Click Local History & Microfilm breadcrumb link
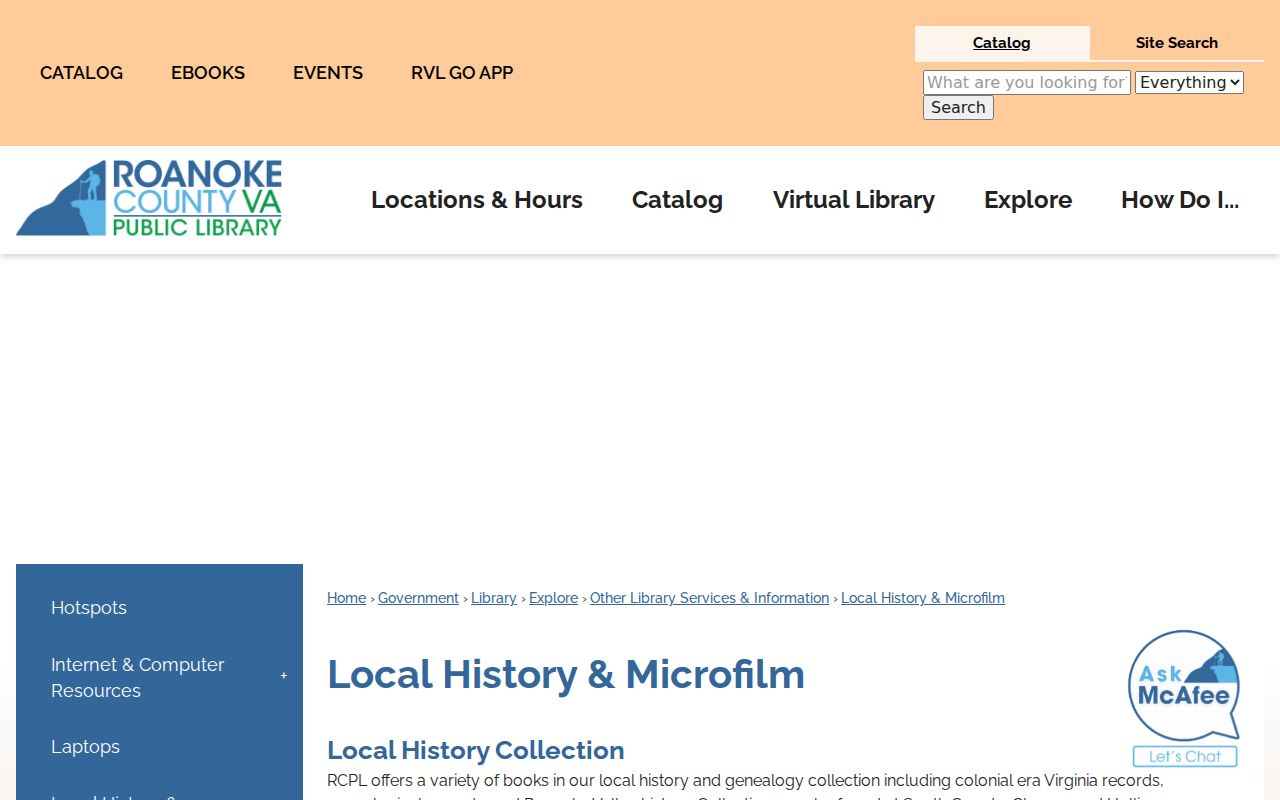The image size is (1280, 800). tap(923, 598)
